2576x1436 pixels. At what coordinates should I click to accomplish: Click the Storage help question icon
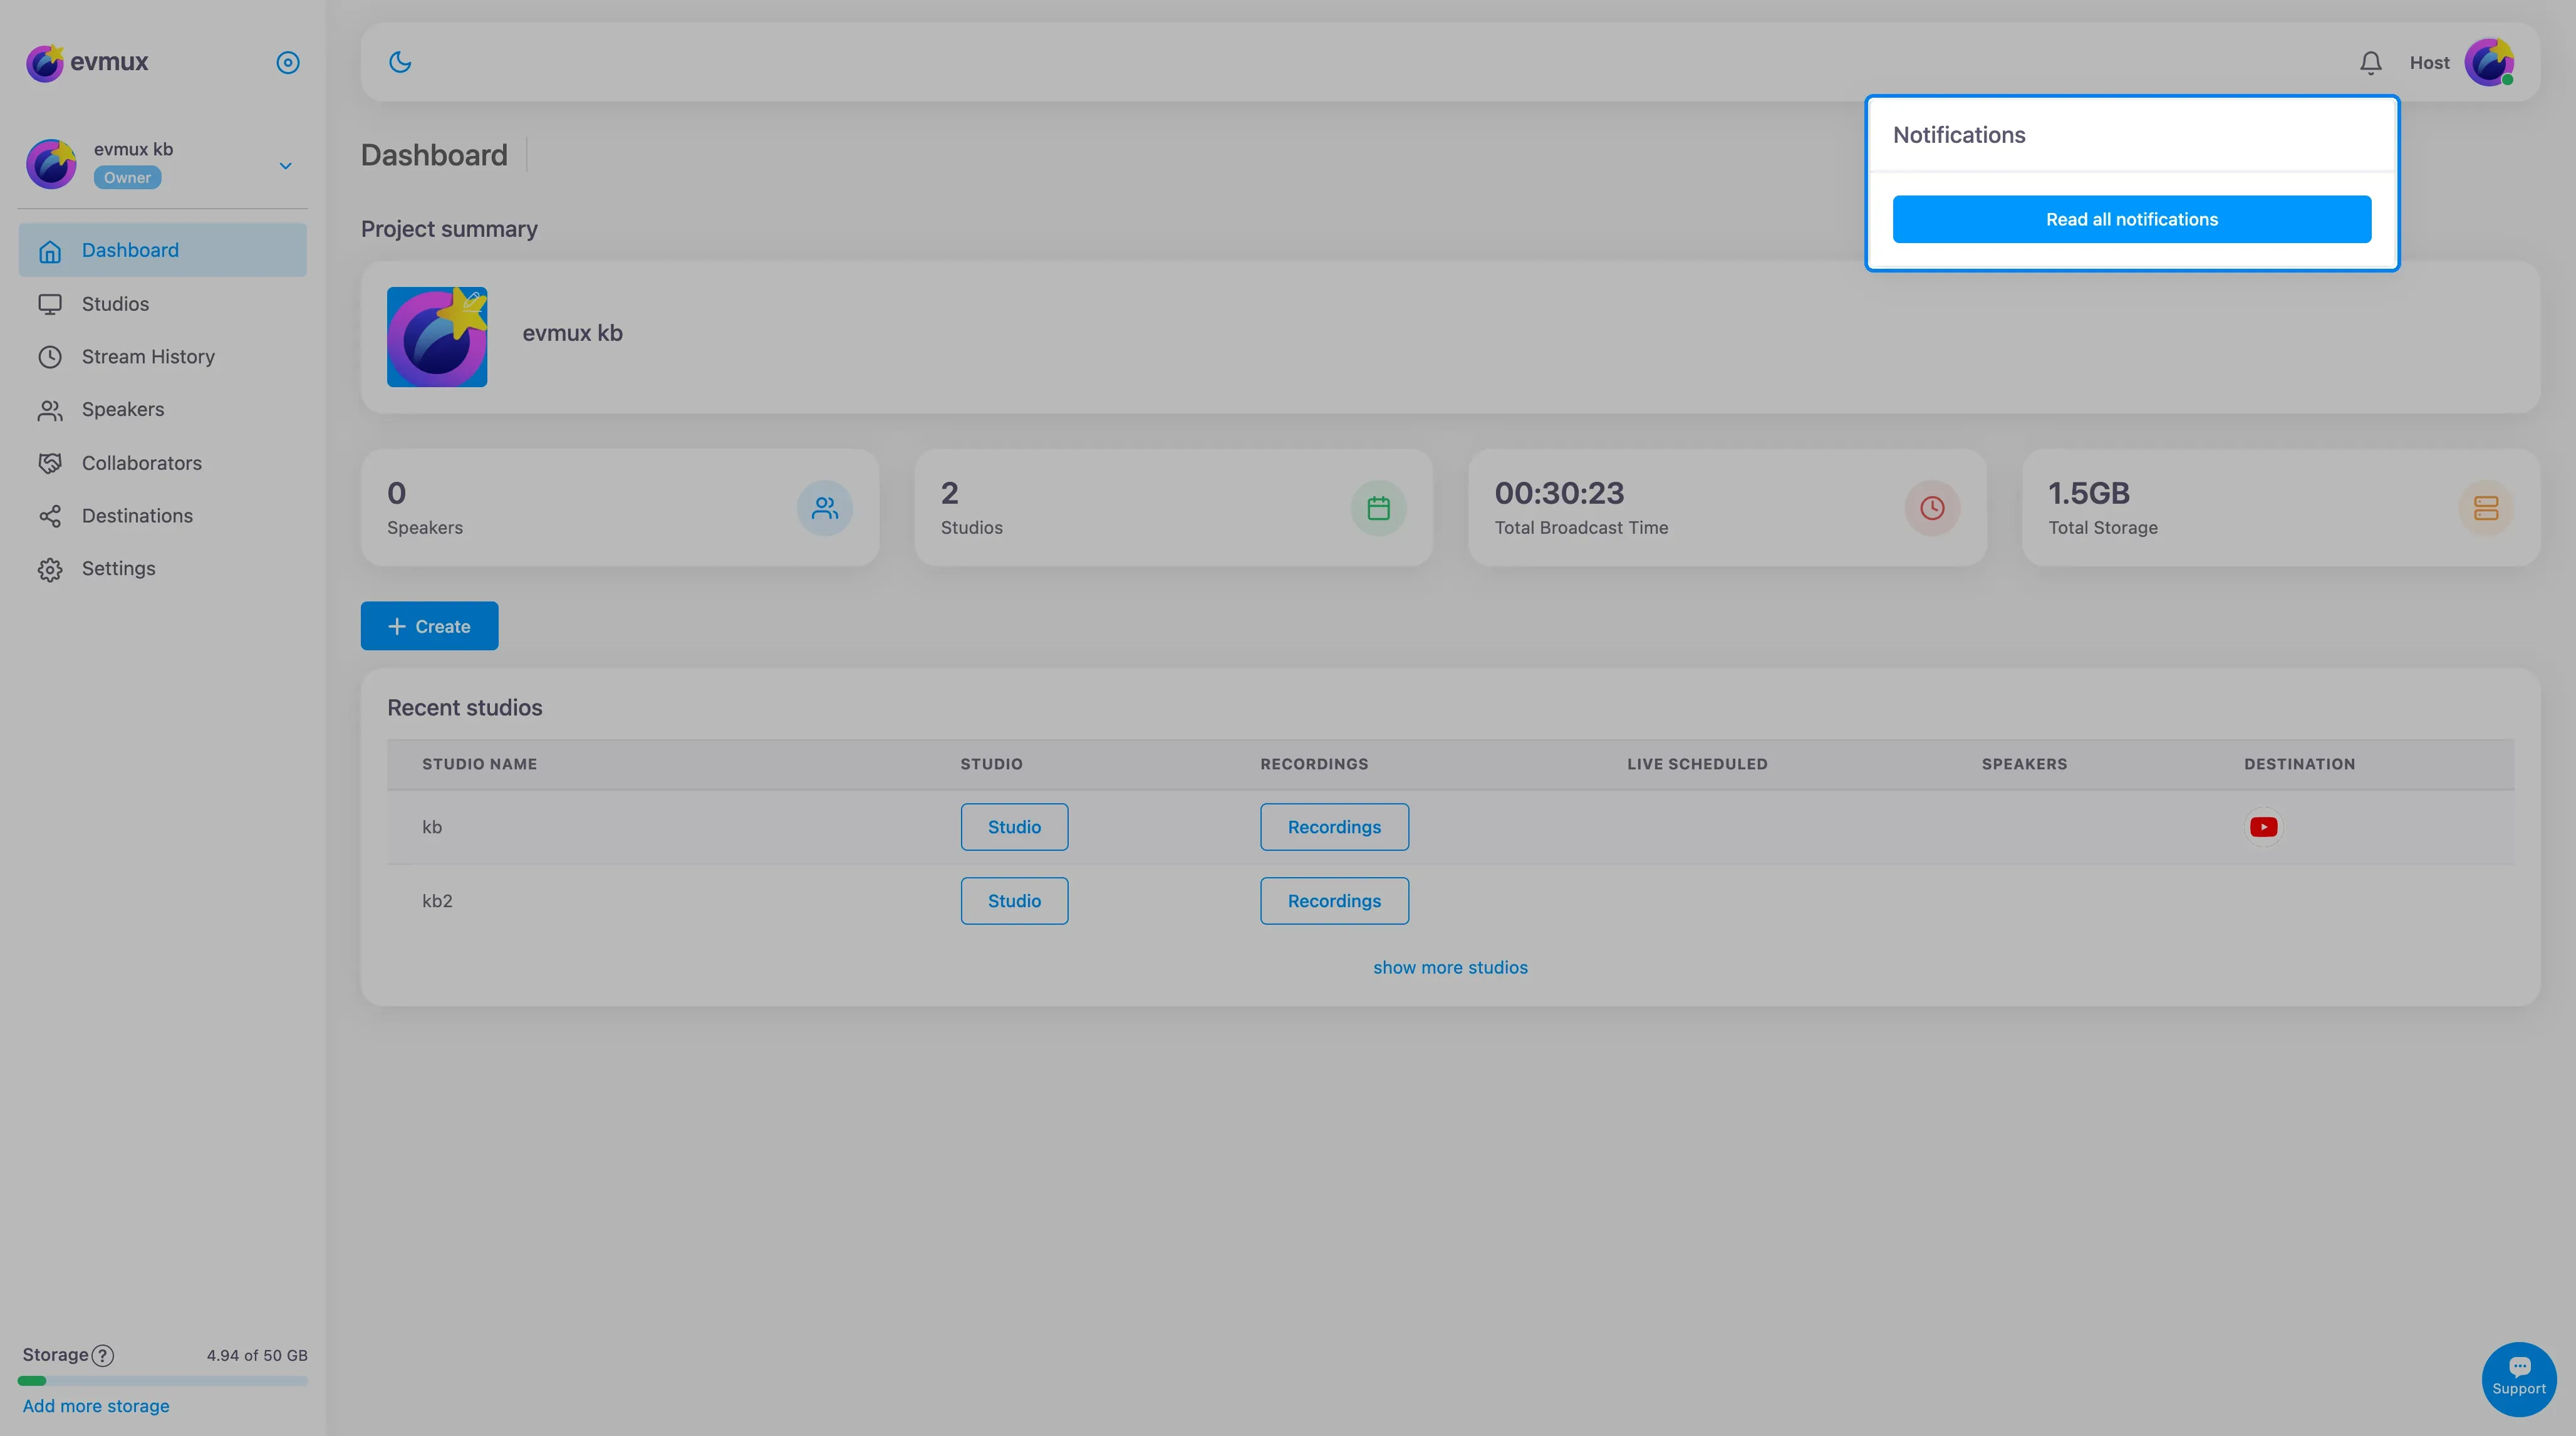102,1355
